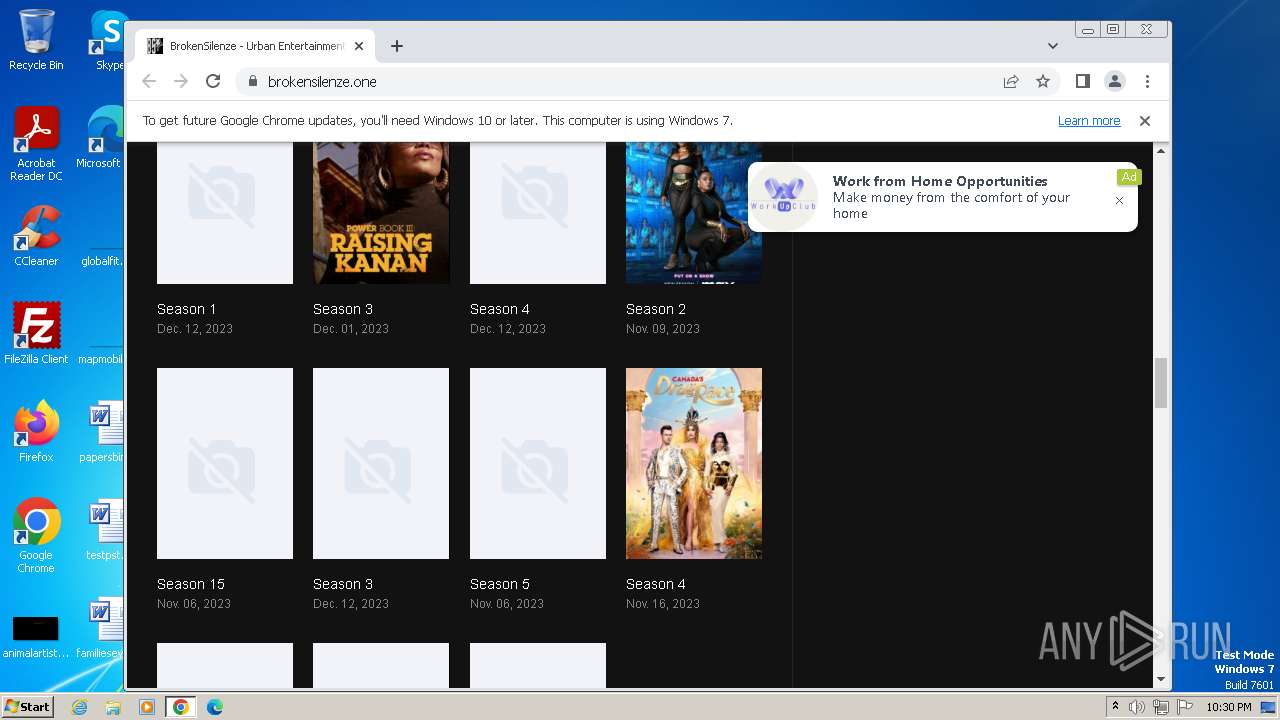The image size is (1280, 720).
Task: Open the Action Center flag icon
Action: tap(1183, 707)
